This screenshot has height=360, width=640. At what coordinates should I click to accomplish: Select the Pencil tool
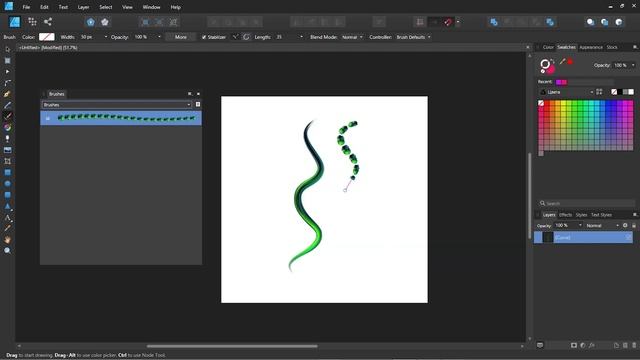(x=7, y=105)
